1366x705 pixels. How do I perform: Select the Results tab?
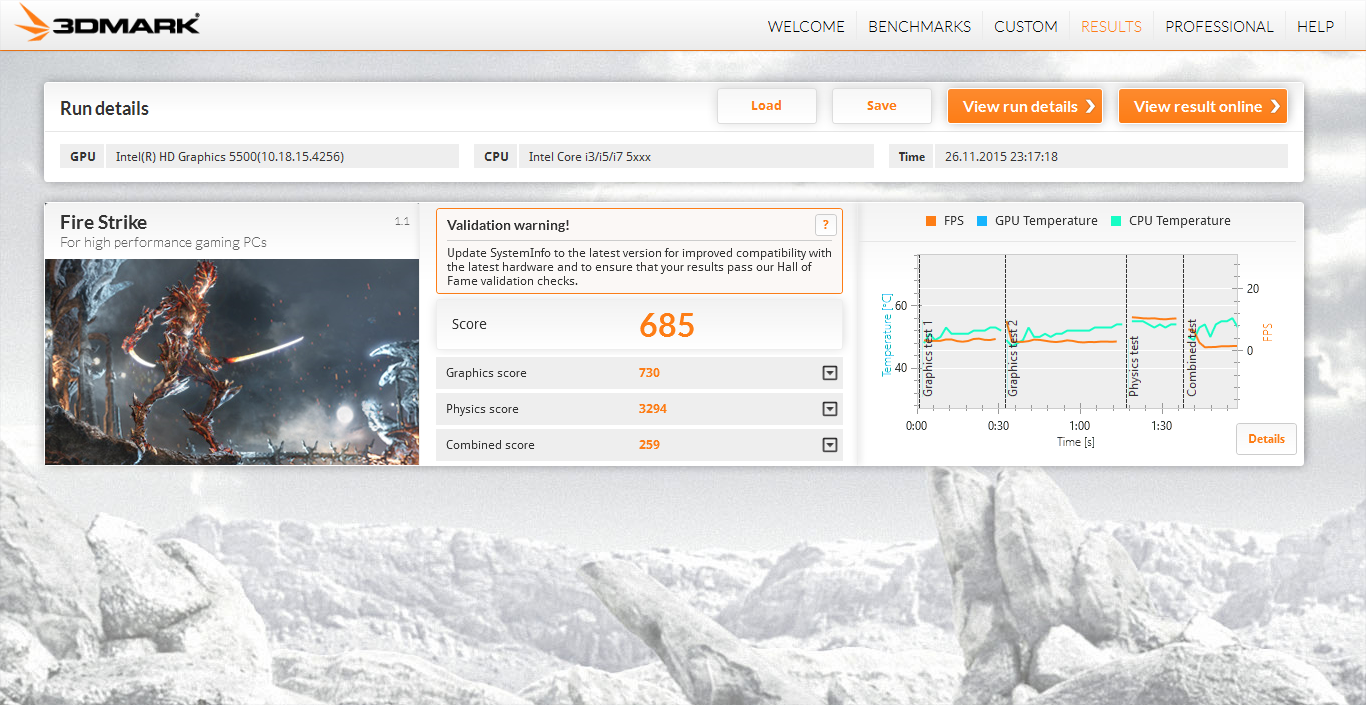pyautogui.click(x=1111, y=27)
